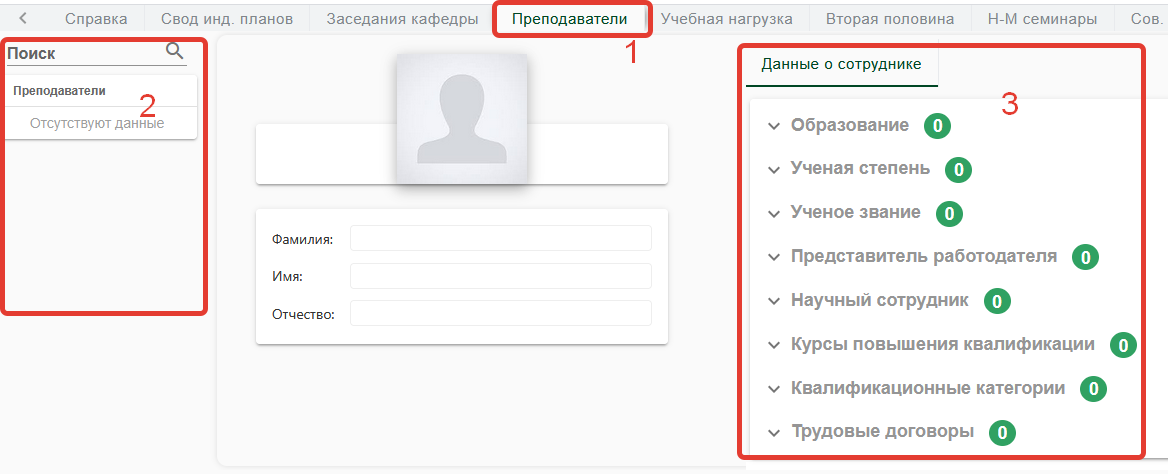1168x474 pixels.
Task: Open the Справка tab
Action: click(96, 18)
